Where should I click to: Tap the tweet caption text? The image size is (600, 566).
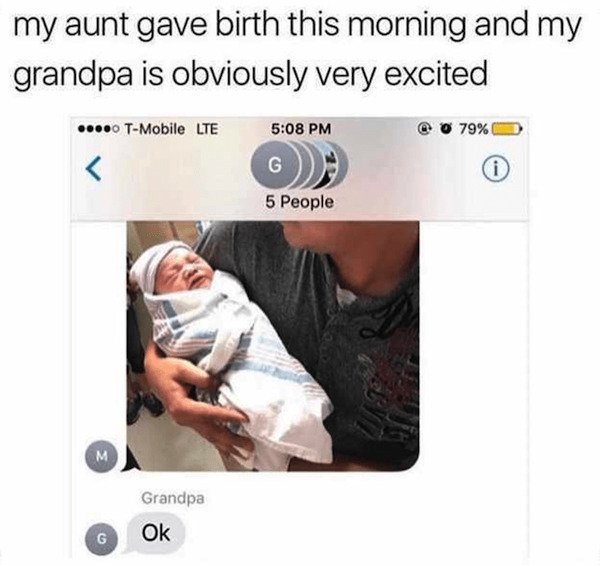[297, 49]
